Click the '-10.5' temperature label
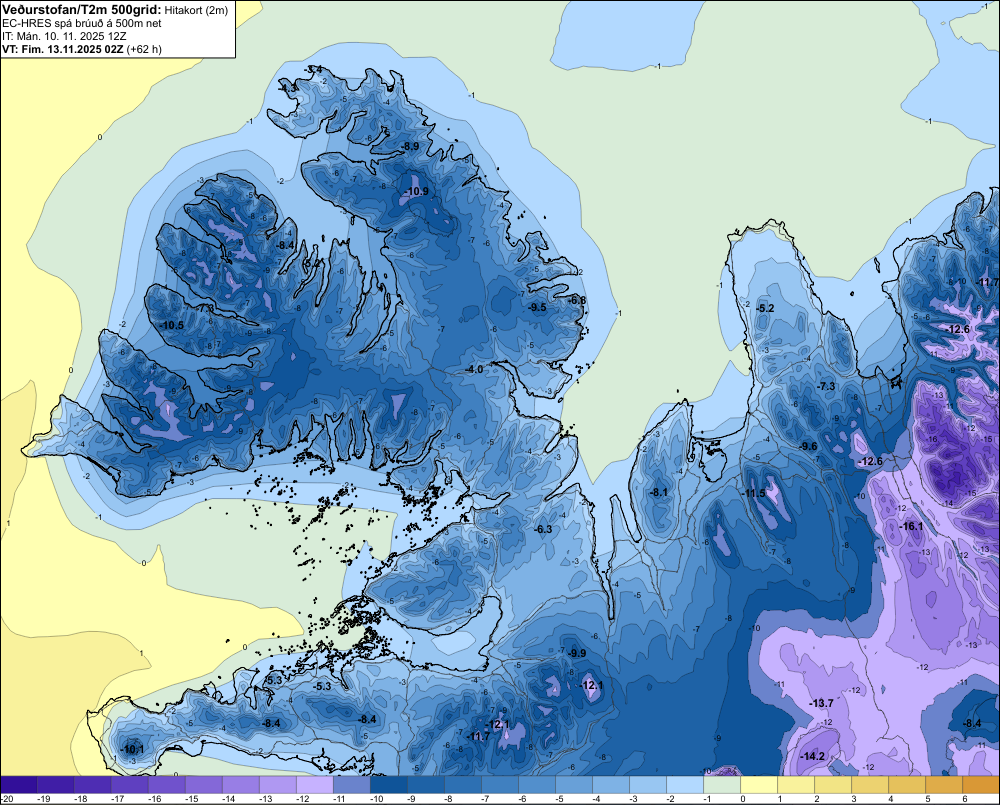 pos(172,325)
